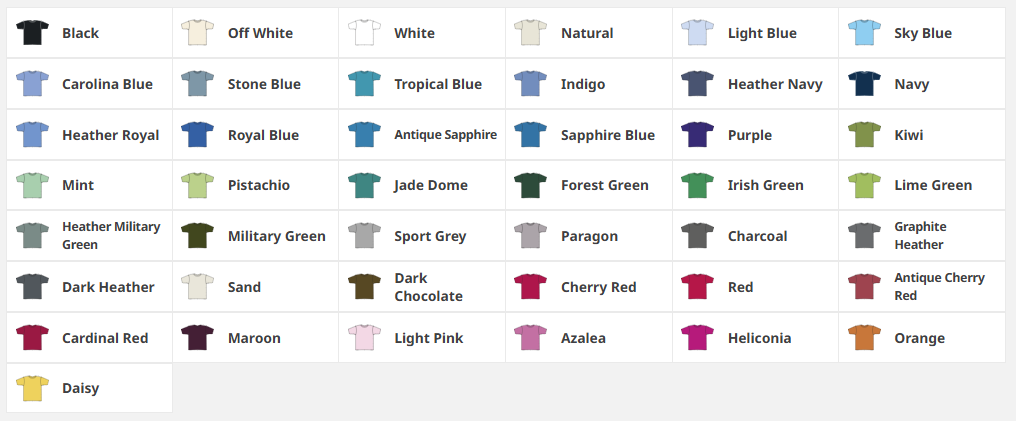Screen dimensions: 1016x421
Task: Pick the Forest Green t-shirt icon
Action: coord(531,185)
